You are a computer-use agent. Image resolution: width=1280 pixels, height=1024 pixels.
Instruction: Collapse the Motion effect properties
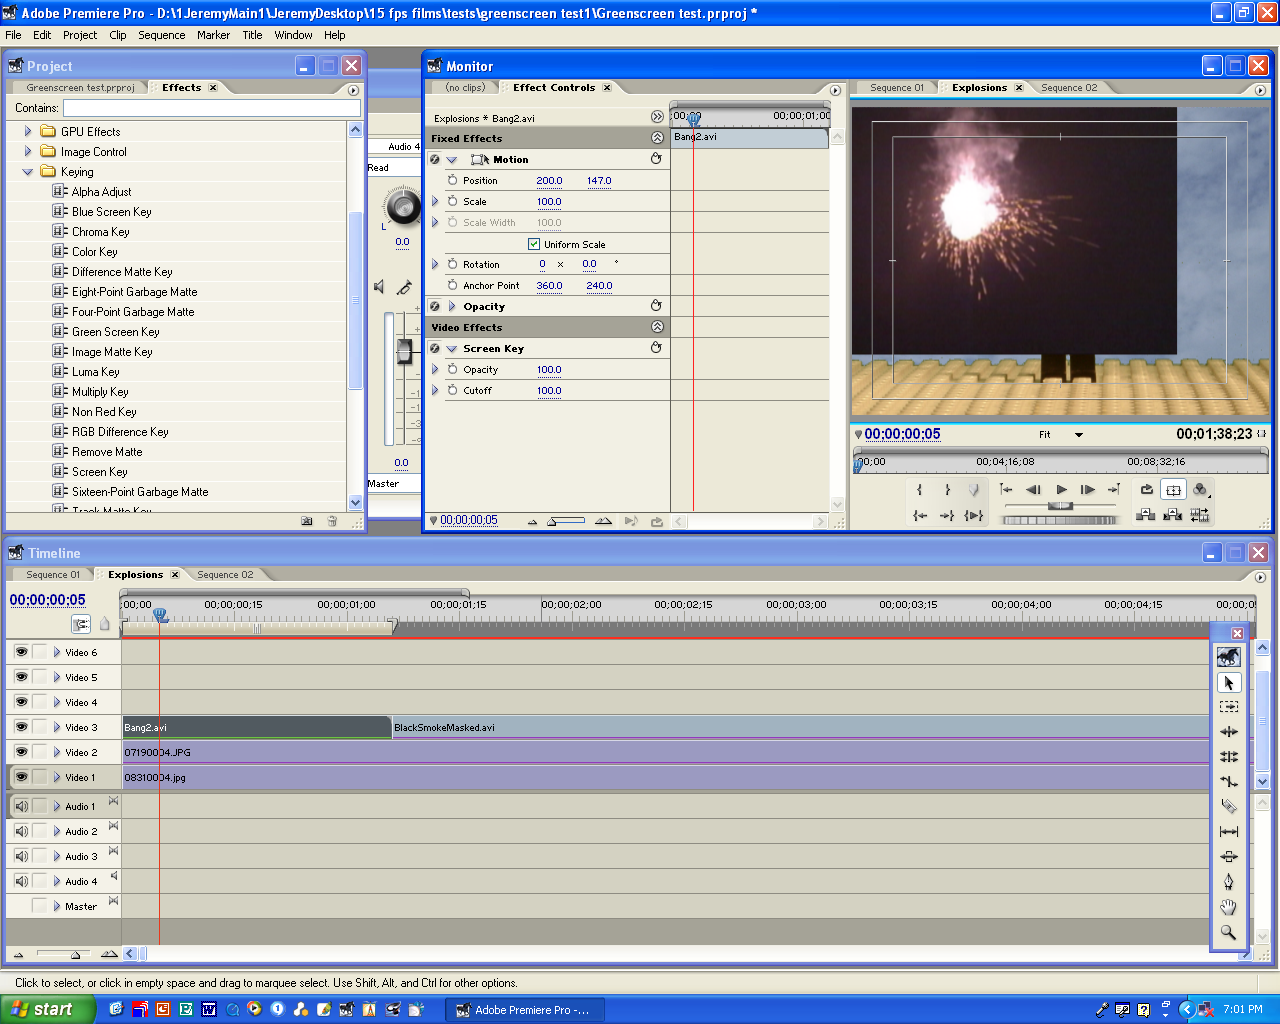[x=452, y=160]
